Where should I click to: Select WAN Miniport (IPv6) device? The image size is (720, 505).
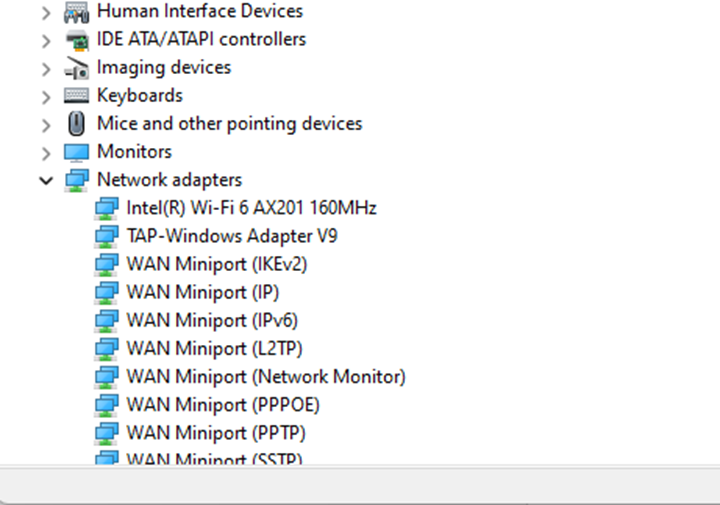[x=213, y=320]
